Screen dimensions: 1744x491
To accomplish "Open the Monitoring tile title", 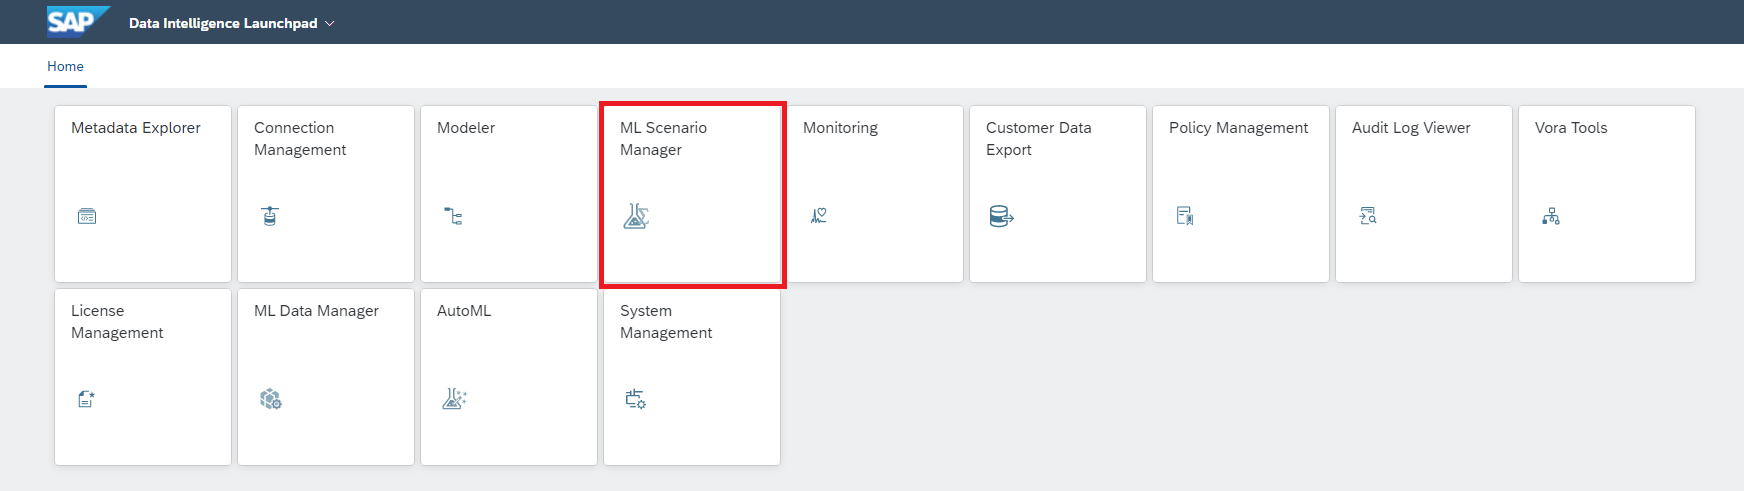I will (840, 128).
